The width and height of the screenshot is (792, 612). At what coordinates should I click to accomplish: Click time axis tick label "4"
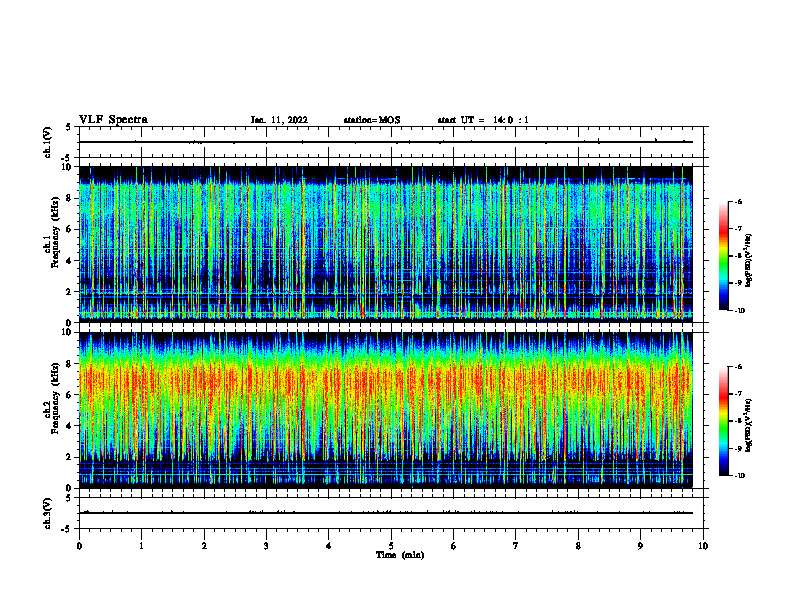(329, 546)
